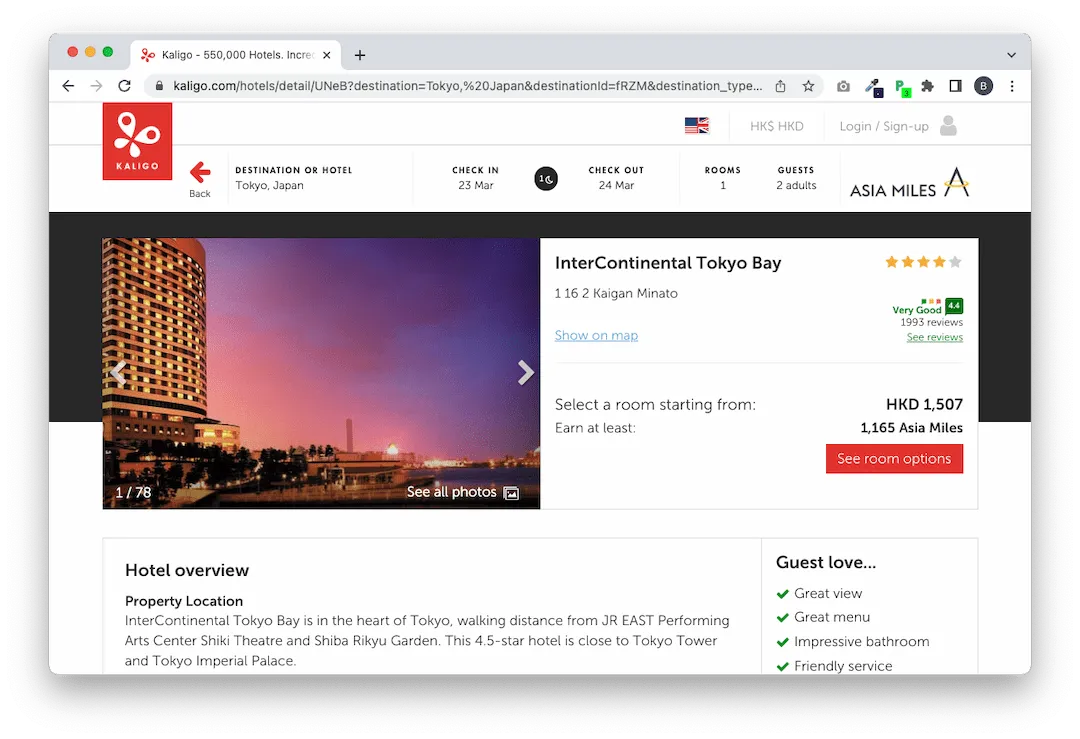Open a new browser tab

coord(360,55)
